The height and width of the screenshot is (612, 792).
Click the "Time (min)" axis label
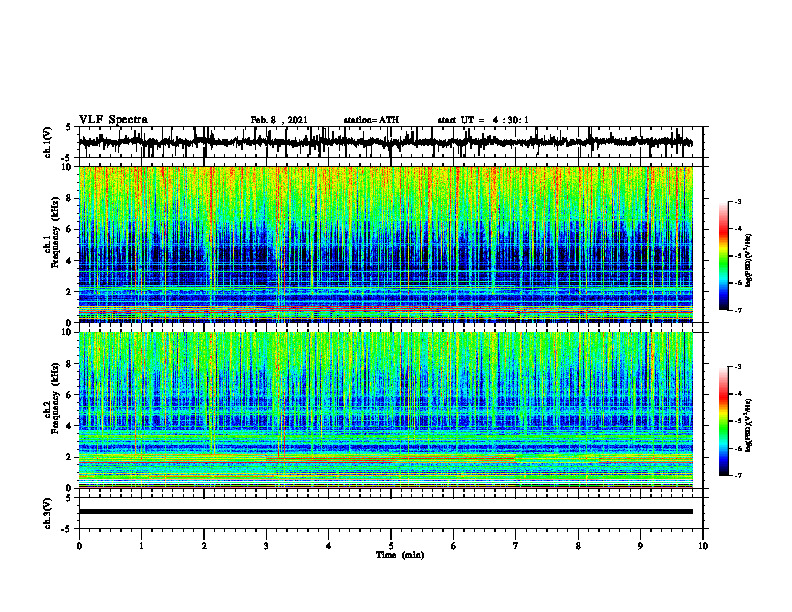pos(400,555)
